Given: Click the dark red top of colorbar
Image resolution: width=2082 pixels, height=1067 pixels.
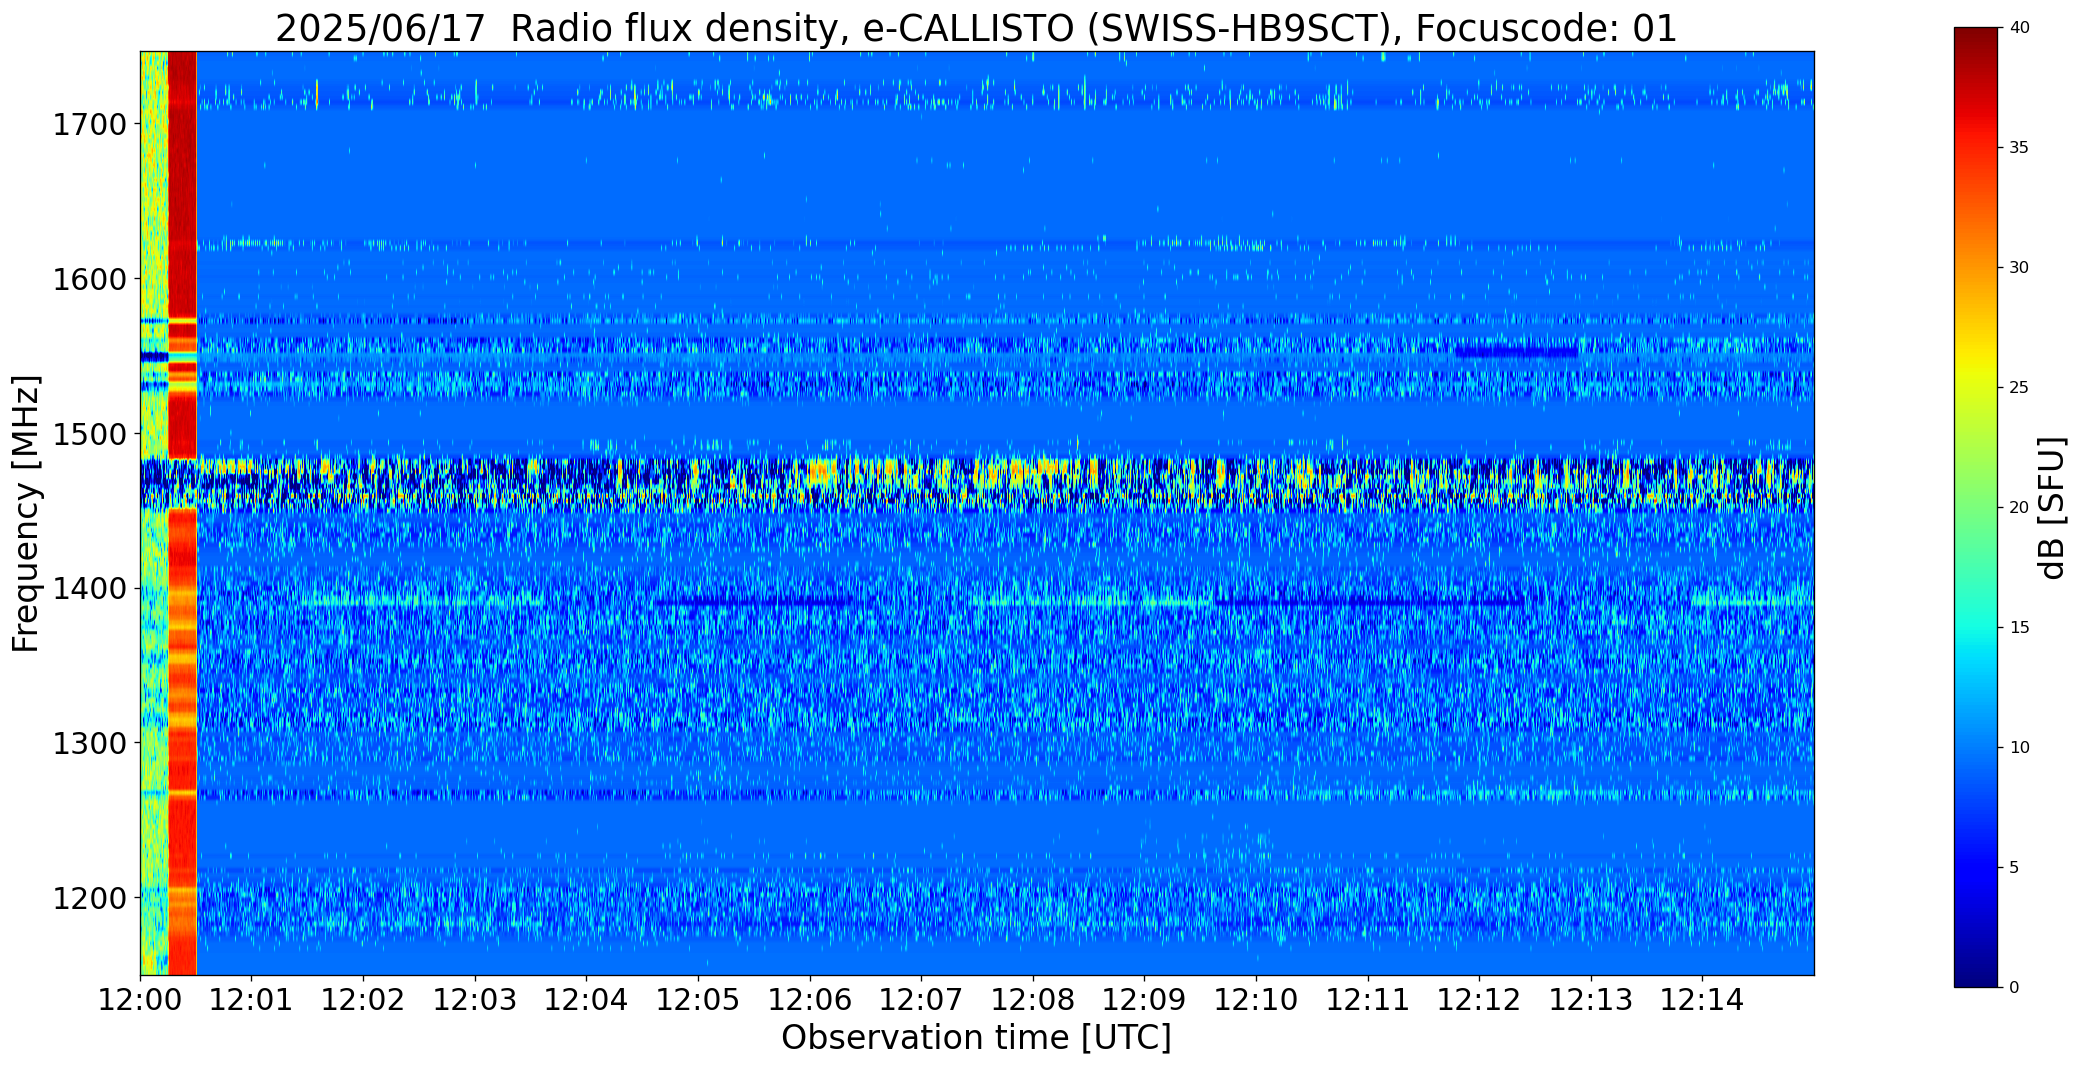Looking at the screenshot, I should point(1978,40).
